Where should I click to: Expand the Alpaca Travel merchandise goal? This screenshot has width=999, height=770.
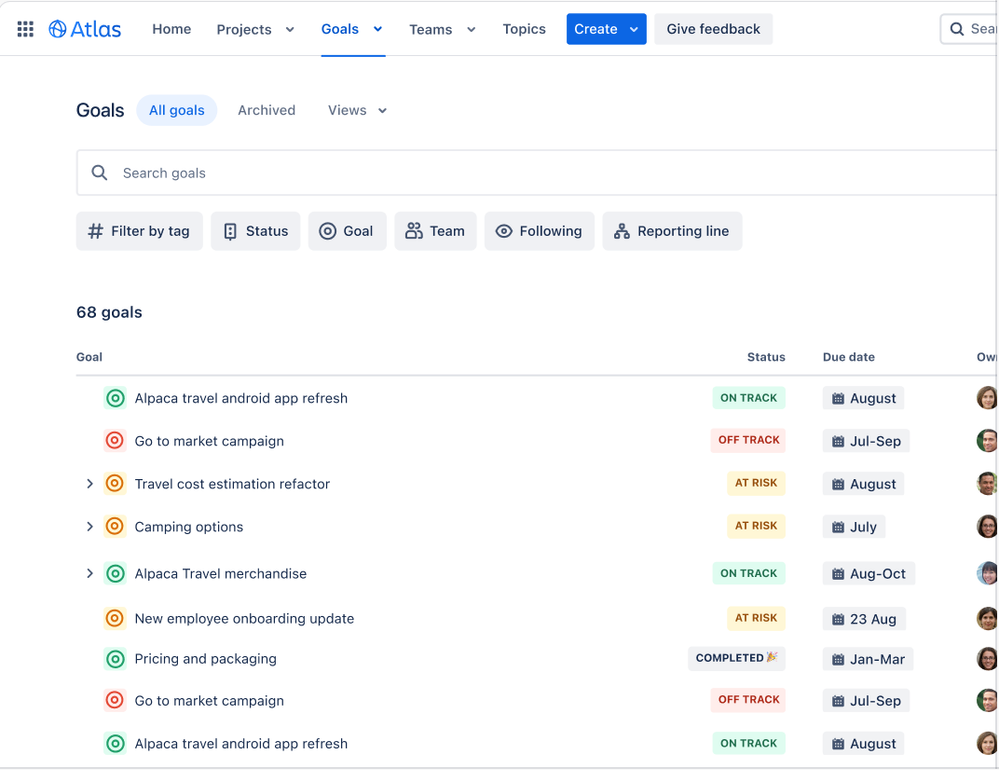(x=90, y=573)
